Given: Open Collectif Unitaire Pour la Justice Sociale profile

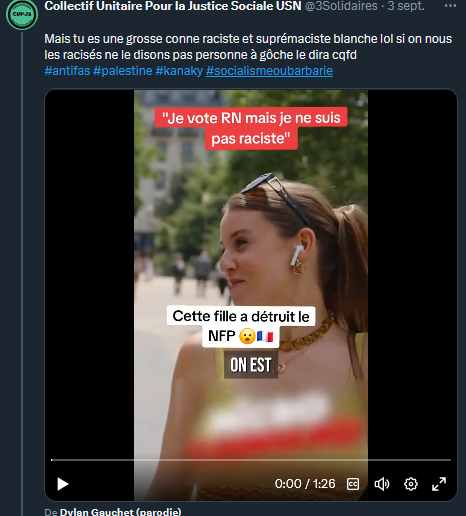Looking at the screenshot, I should click(x=173, y=6).
